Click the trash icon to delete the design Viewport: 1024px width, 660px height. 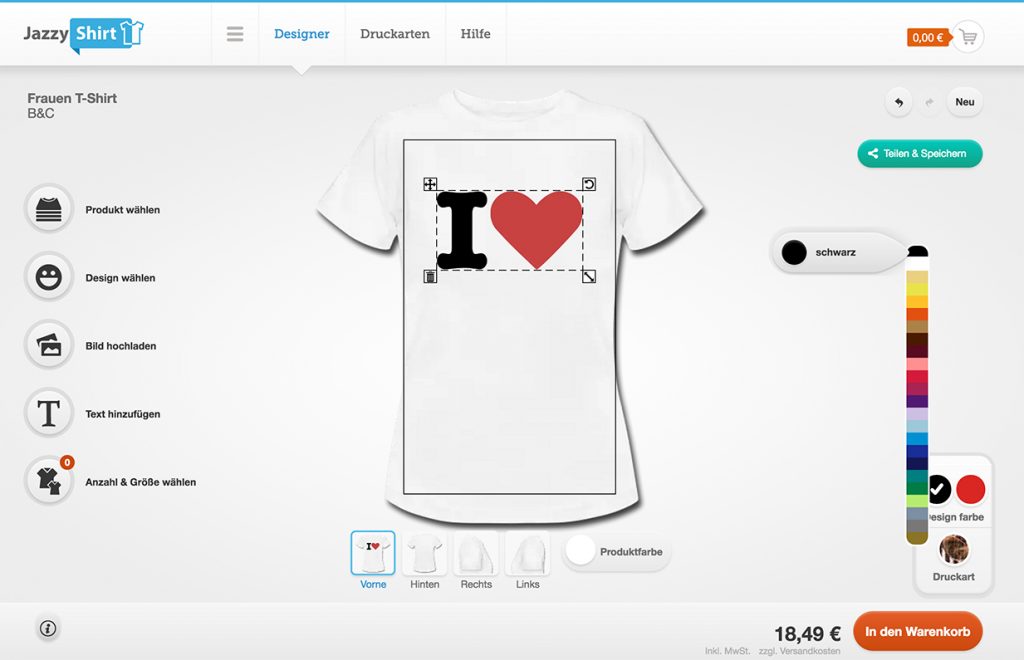click(x=430, y=277)
